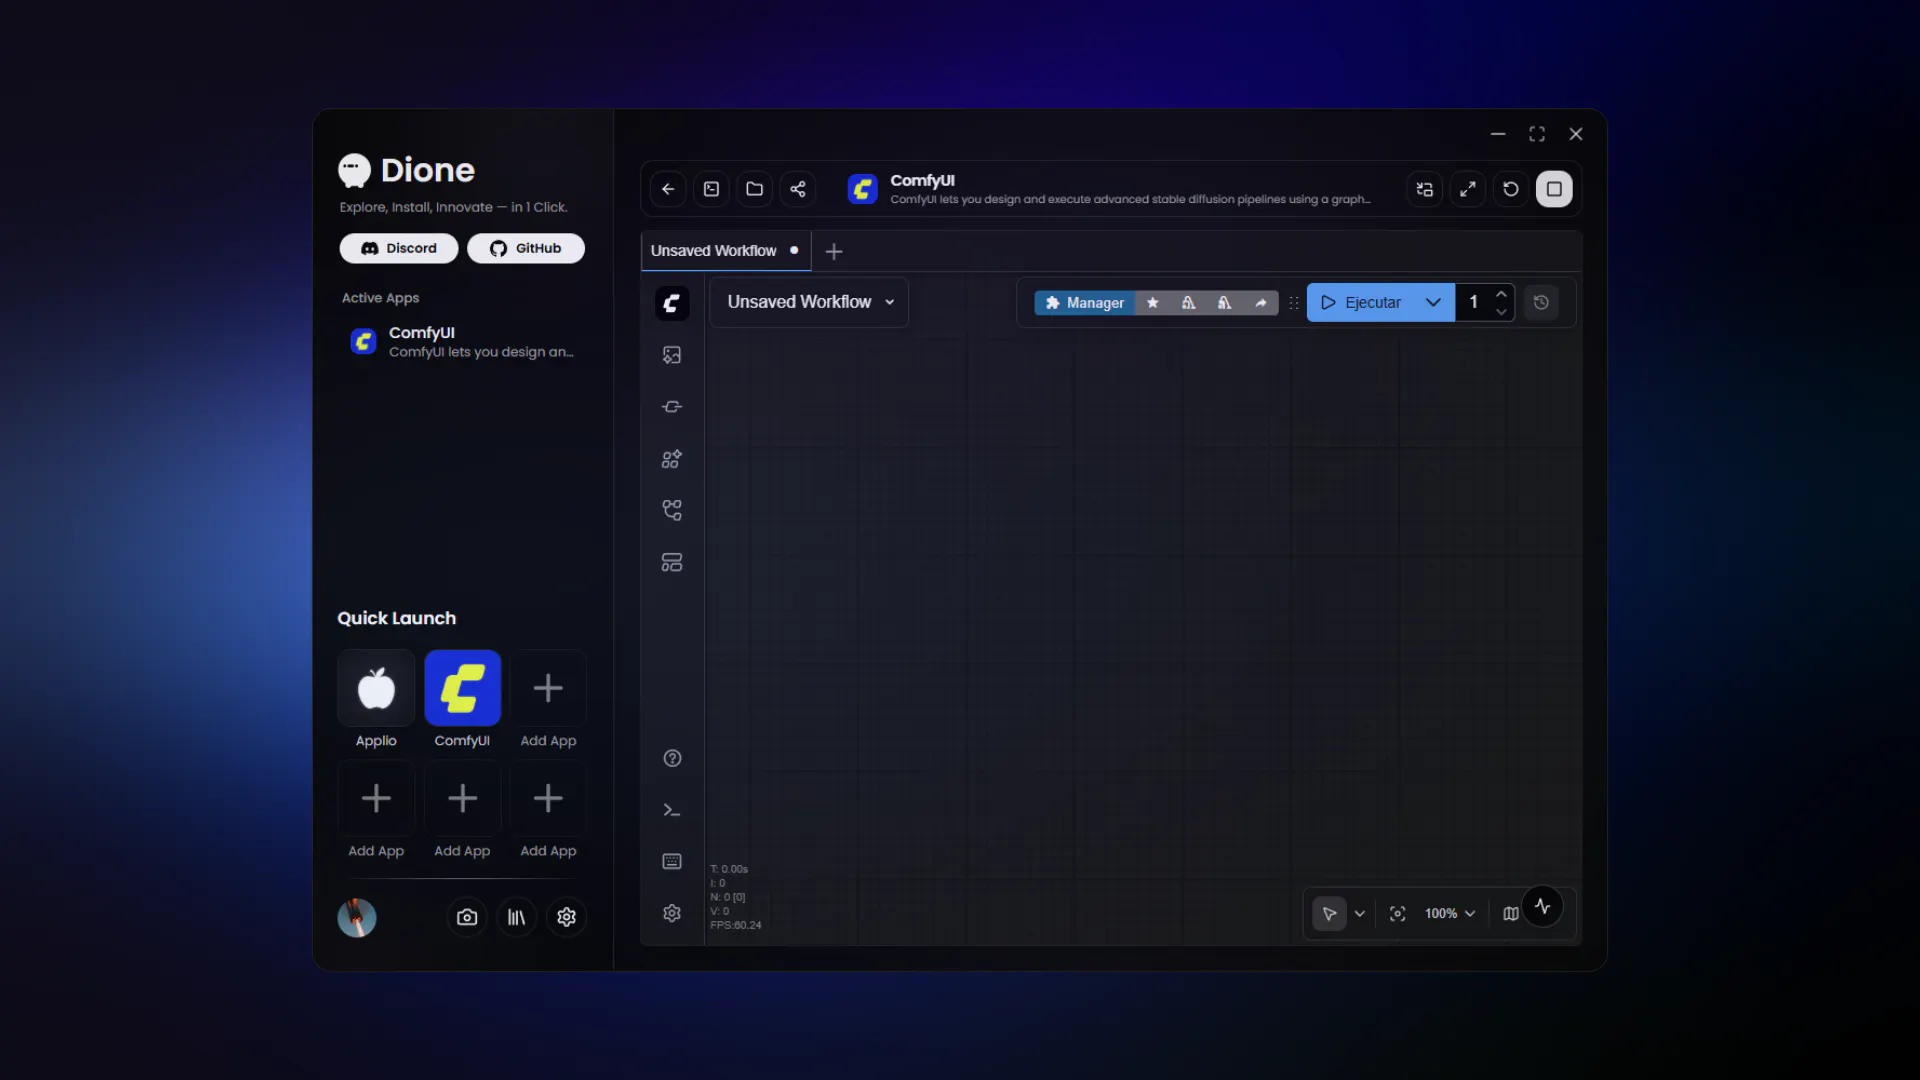The width and height of the screenshot is (1920, 1080).
Task: Decrease the batch count with down arrow
Action: (x=1501, y=312)
